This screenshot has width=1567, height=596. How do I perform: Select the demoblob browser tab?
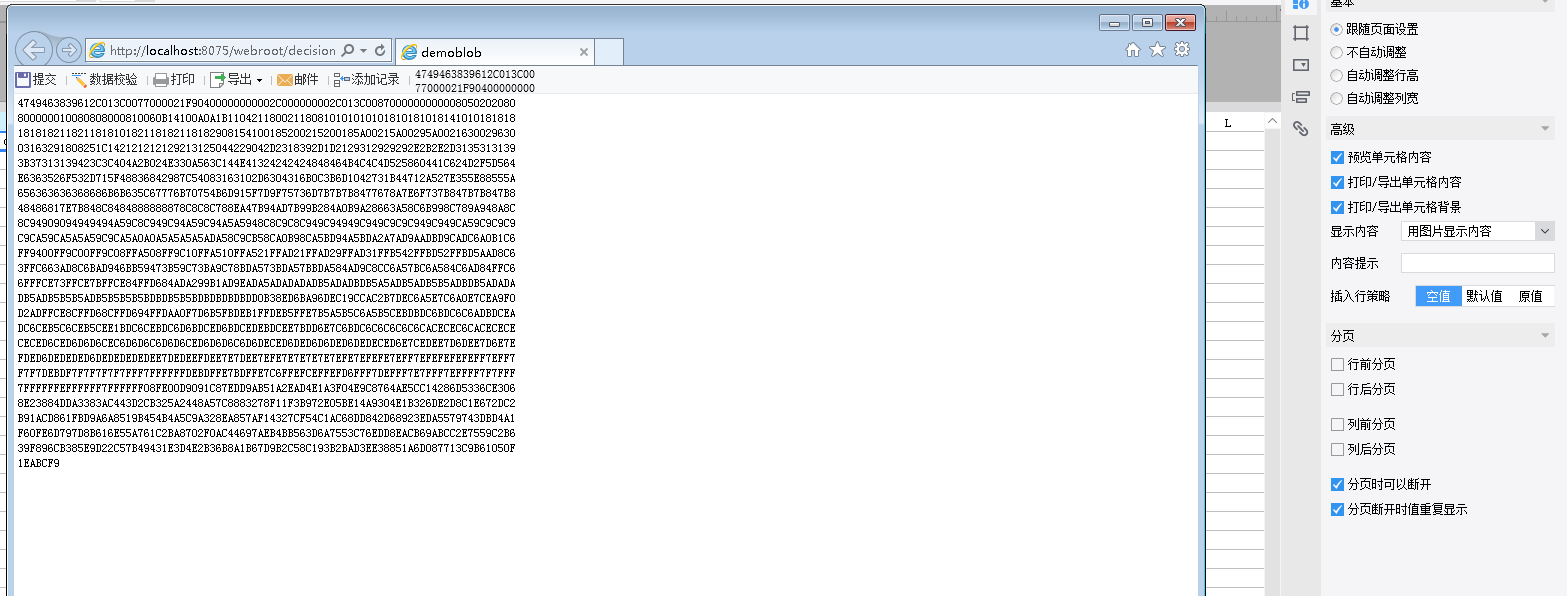pos(494,52)
